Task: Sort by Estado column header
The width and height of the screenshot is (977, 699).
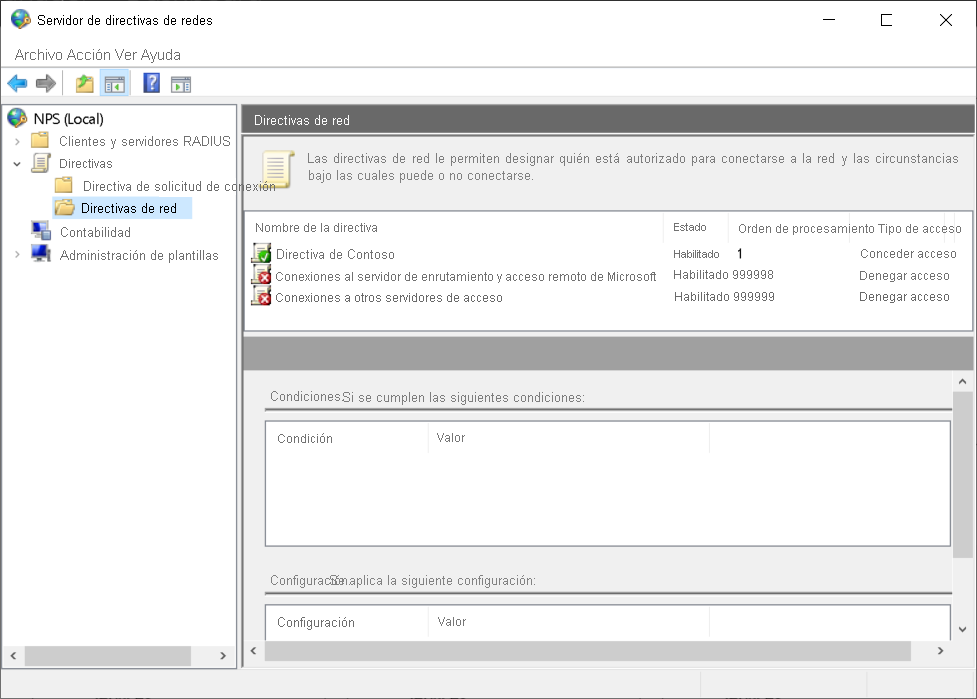Action: pos(689,227)
